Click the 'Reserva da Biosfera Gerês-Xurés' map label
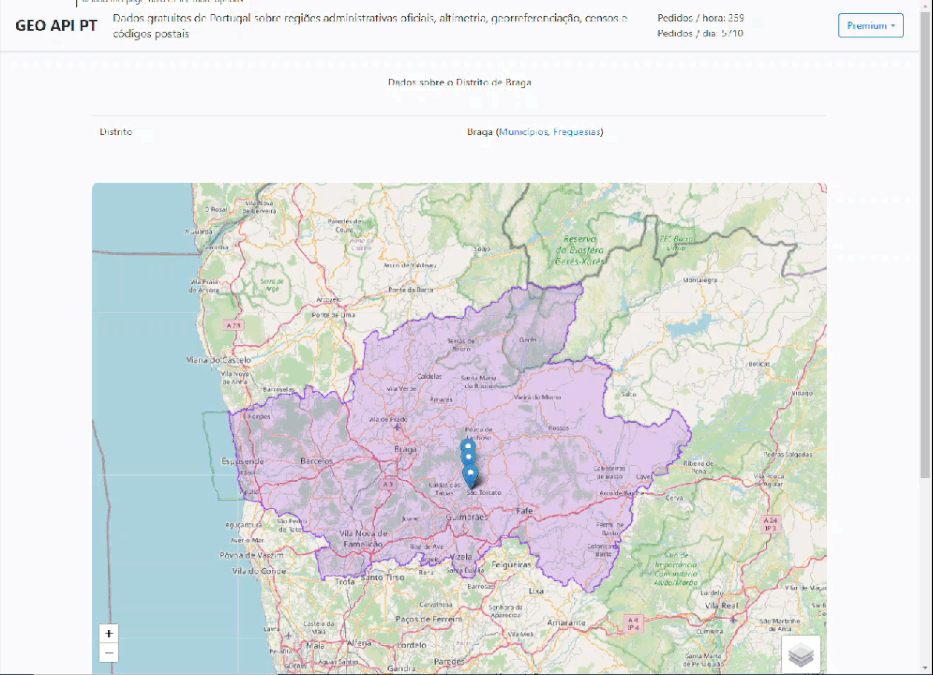Viewport: 933px width, 675px height. 580,250
